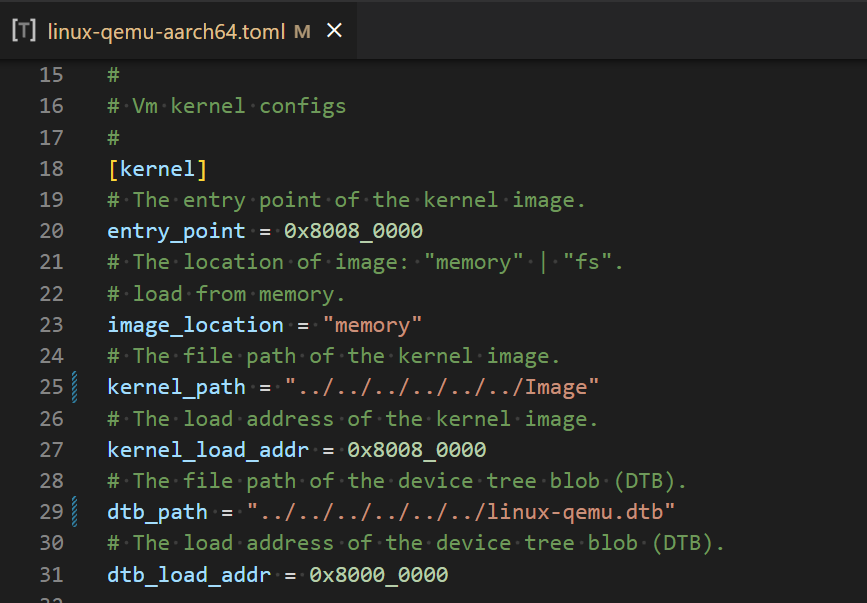
Task: Close the linux-qemu-aarch64.toml tab
Action: click(335, 30)
